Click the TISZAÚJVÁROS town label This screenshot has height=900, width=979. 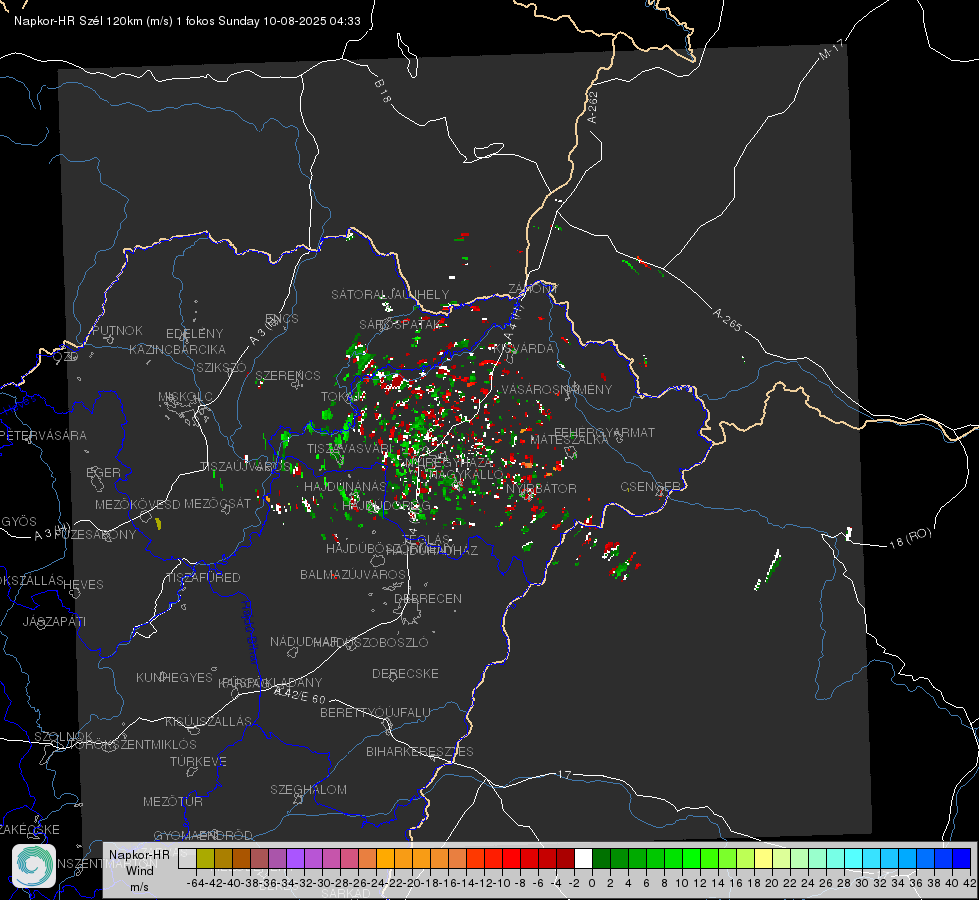[246, 467]
